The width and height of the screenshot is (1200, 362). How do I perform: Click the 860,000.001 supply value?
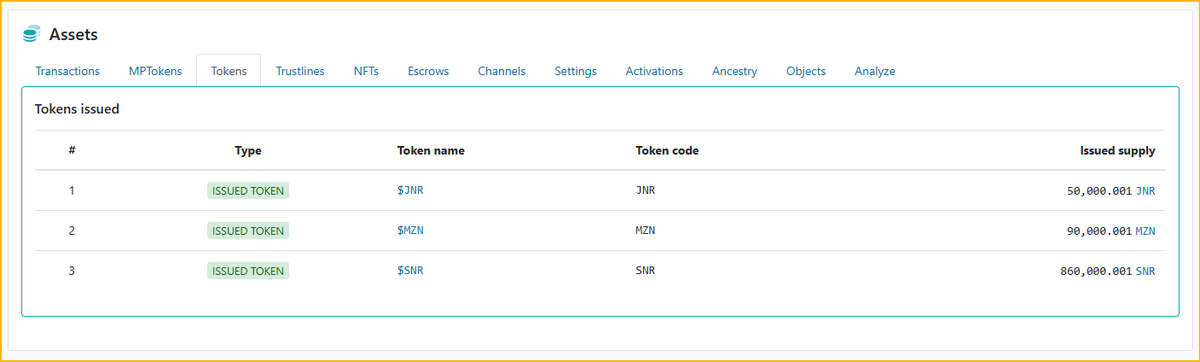point(1097,271)
